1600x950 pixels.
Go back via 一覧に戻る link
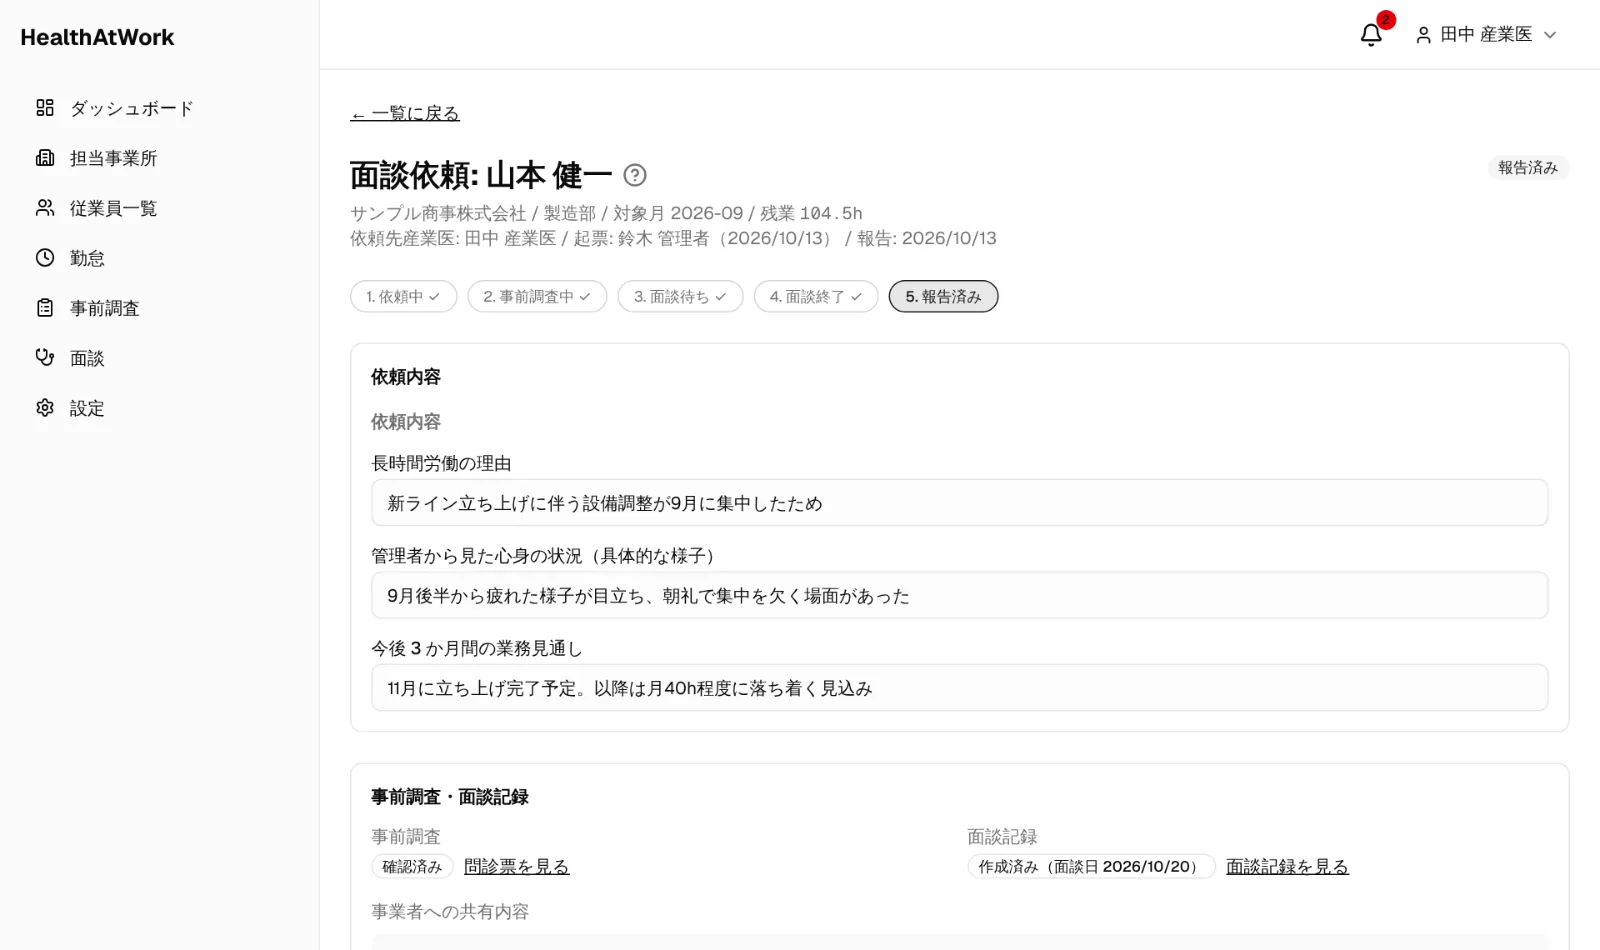click(x=405, y=113)
